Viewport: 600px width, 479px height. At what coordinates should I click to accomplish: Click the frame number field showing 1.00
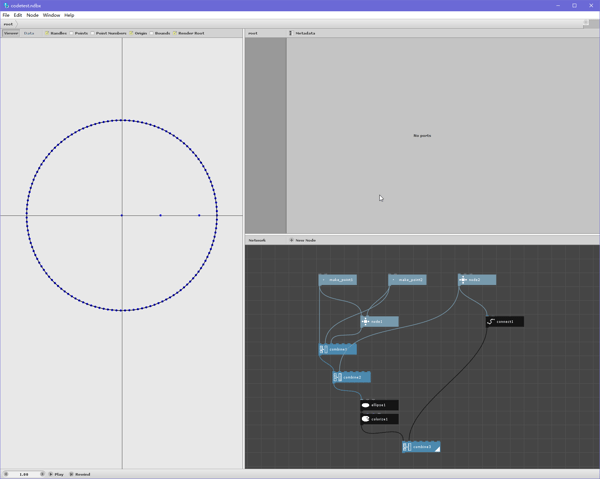pos(24,474)
